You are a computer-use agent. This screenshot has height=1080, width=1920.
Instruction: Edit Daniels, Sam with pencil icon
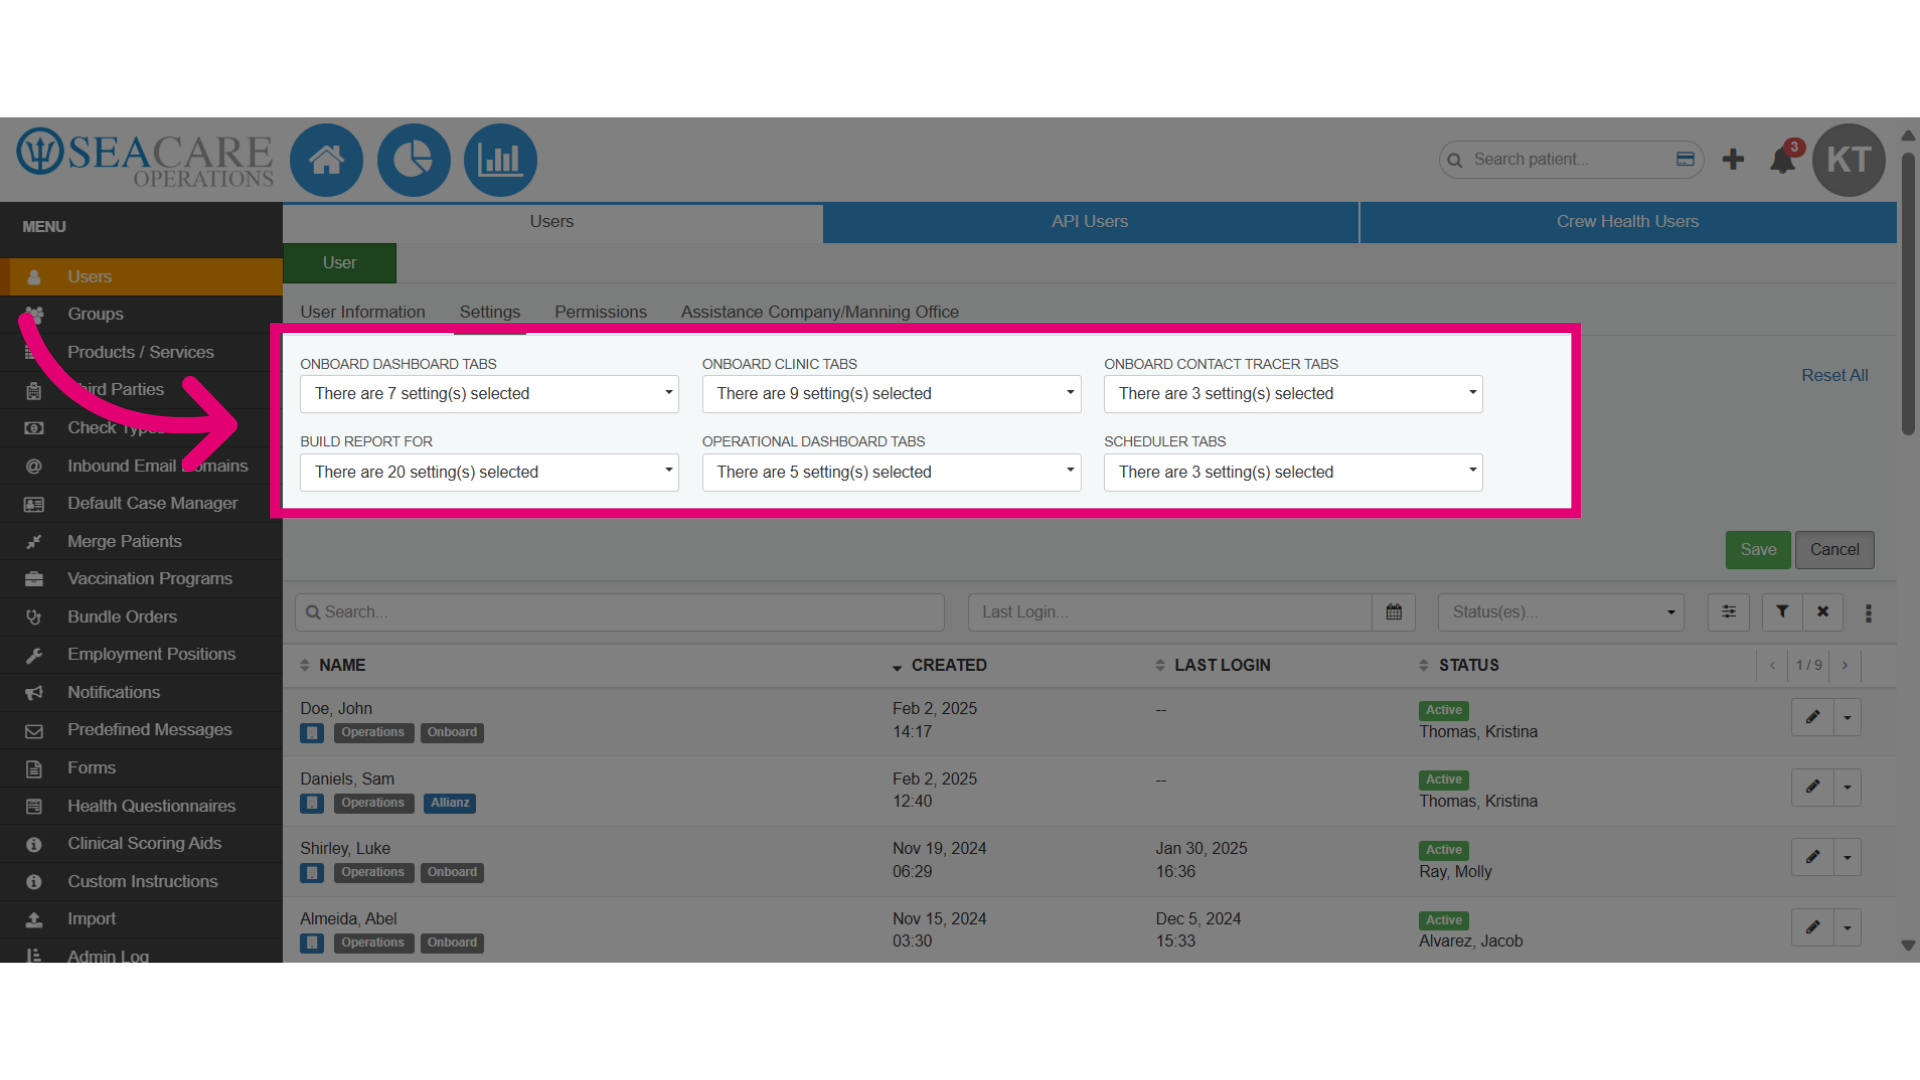point(1812,787)
